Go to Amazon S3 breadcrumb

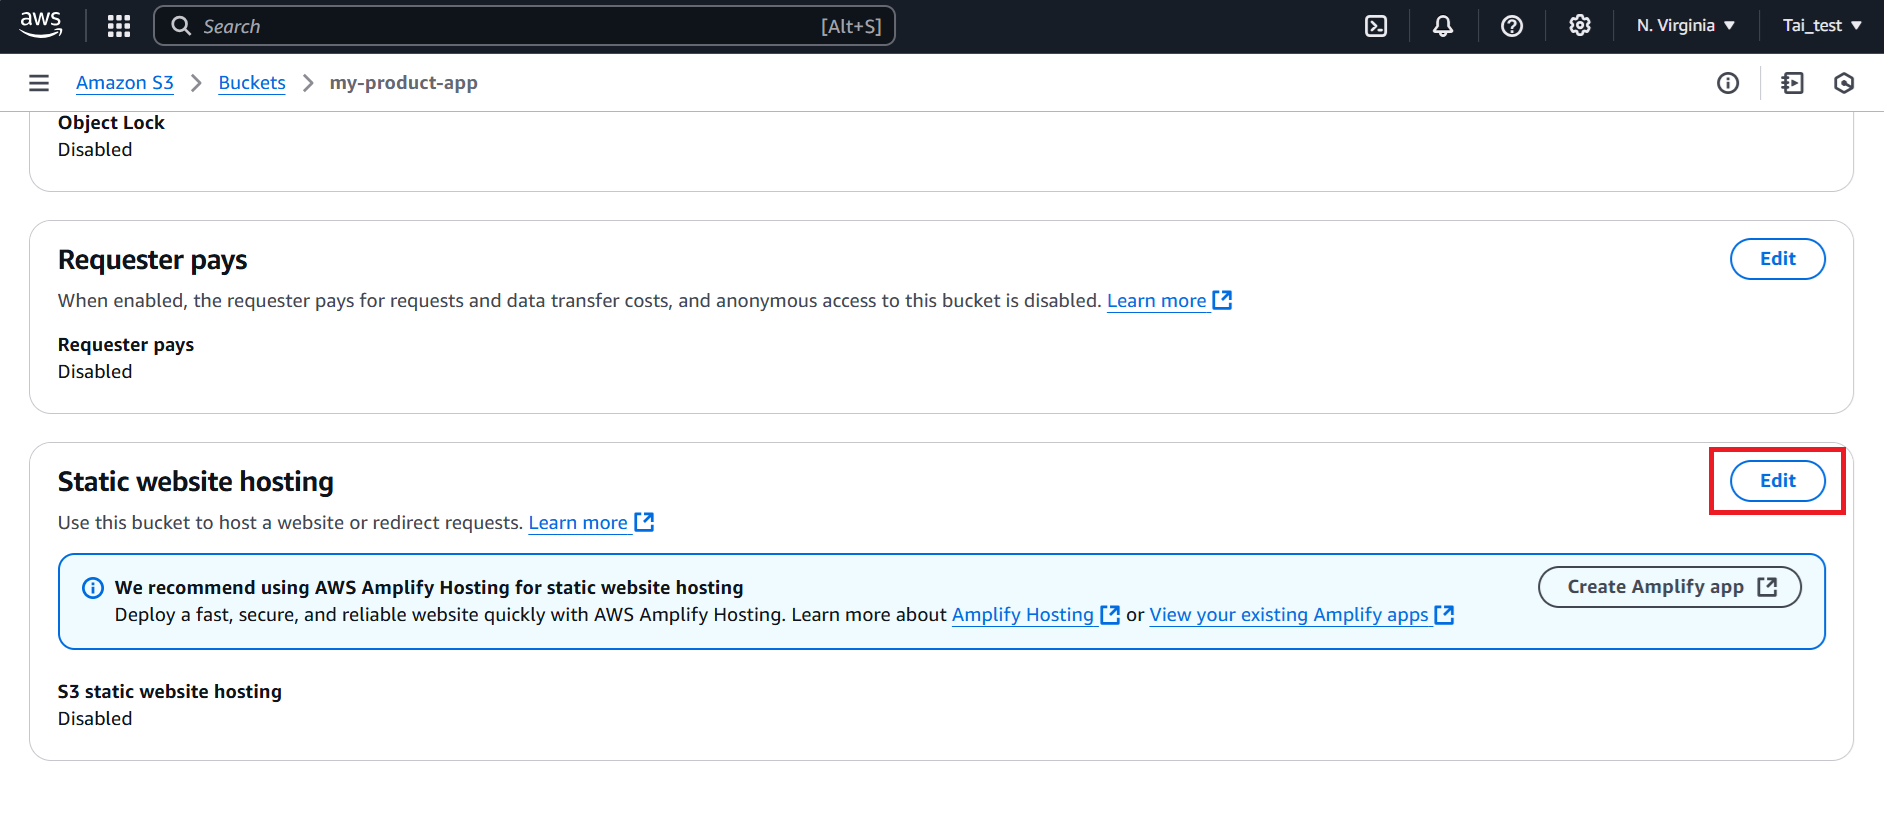coord(125,83)
